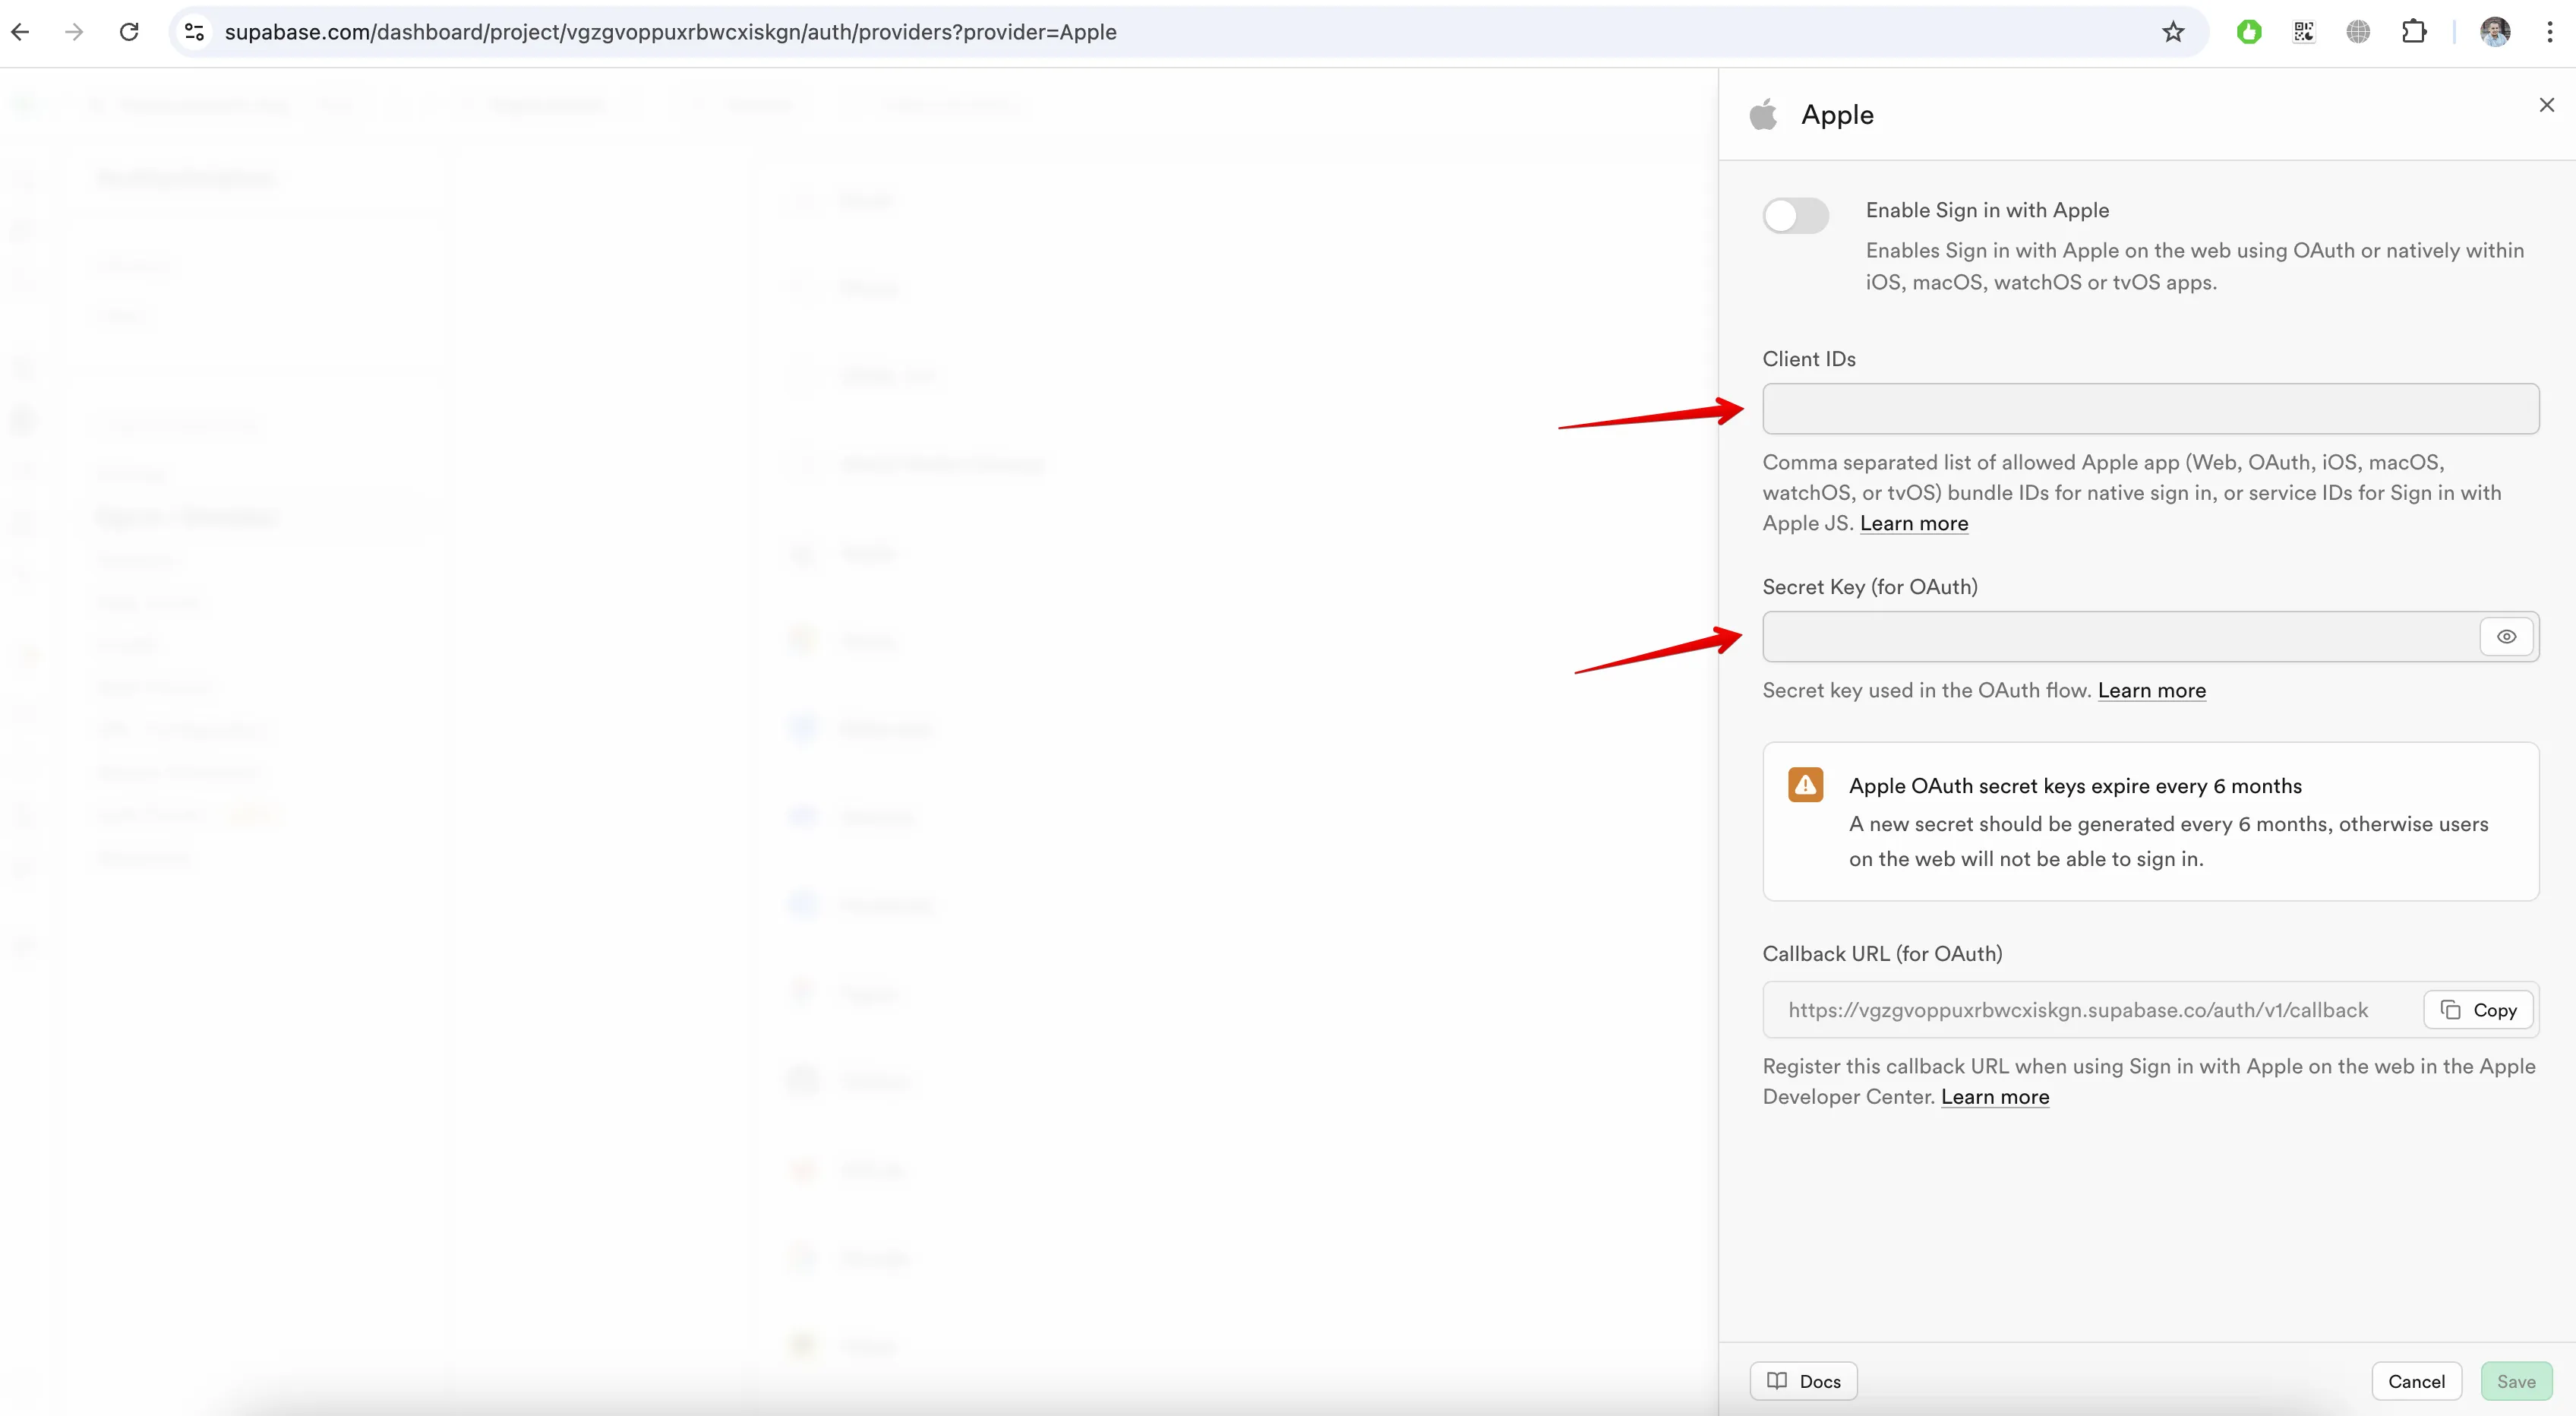Cancel the Apple provider changes
Viewport: 2576px width, 1416px height.
2417,1381
